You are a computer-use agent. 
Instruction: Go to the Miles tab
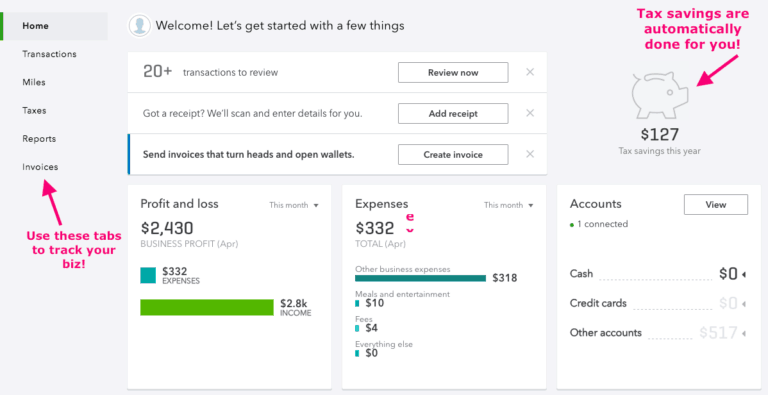click(x=34, y=82)
